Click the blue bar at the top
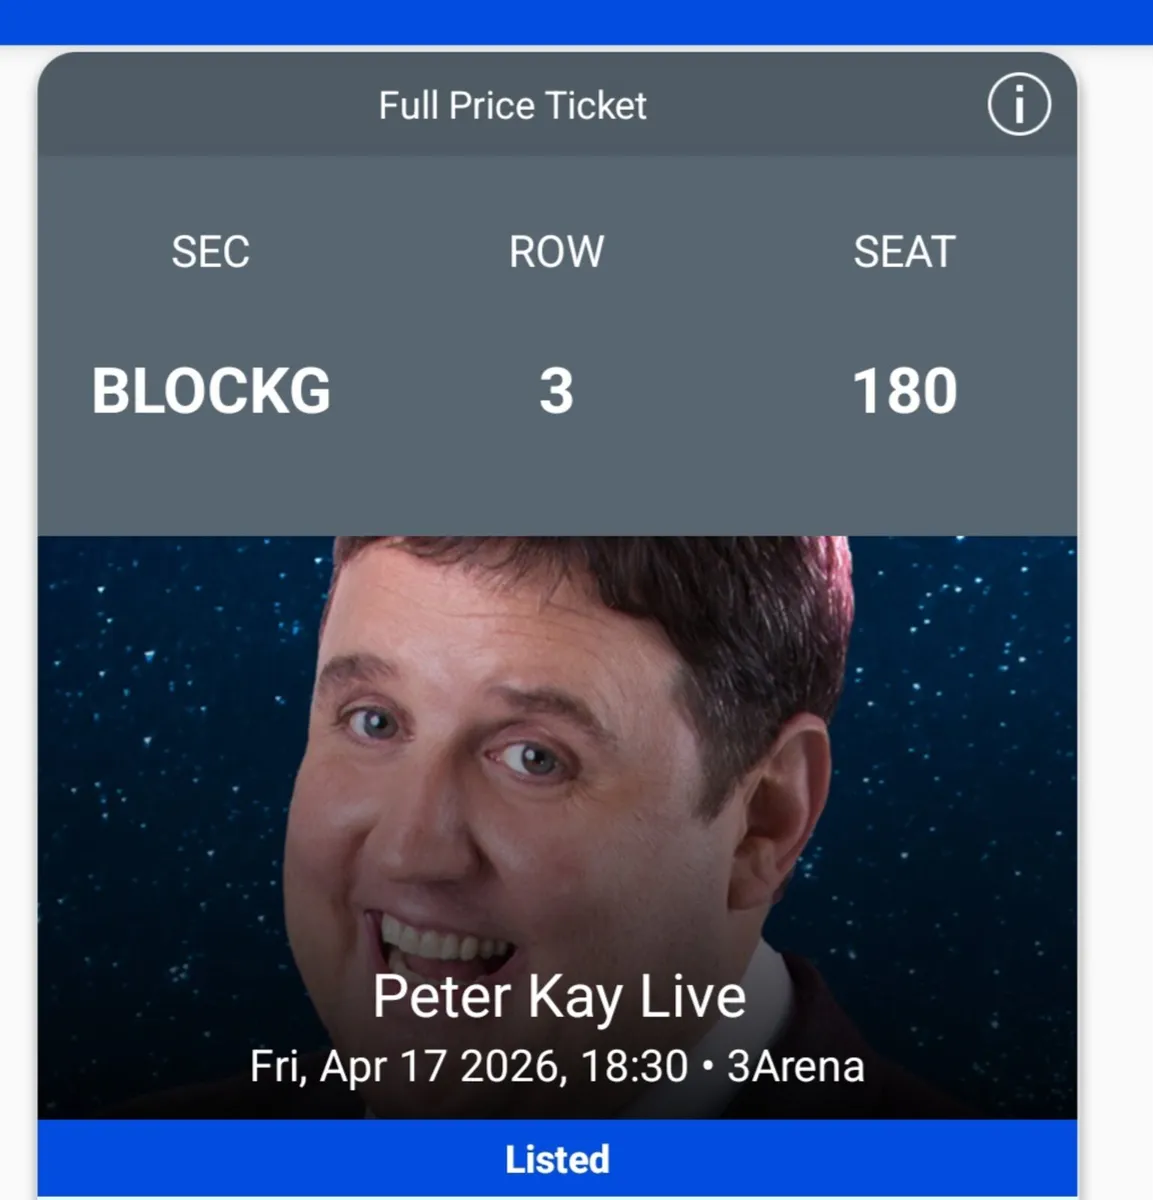The image size is (1153, 1200). coord(576,20)
